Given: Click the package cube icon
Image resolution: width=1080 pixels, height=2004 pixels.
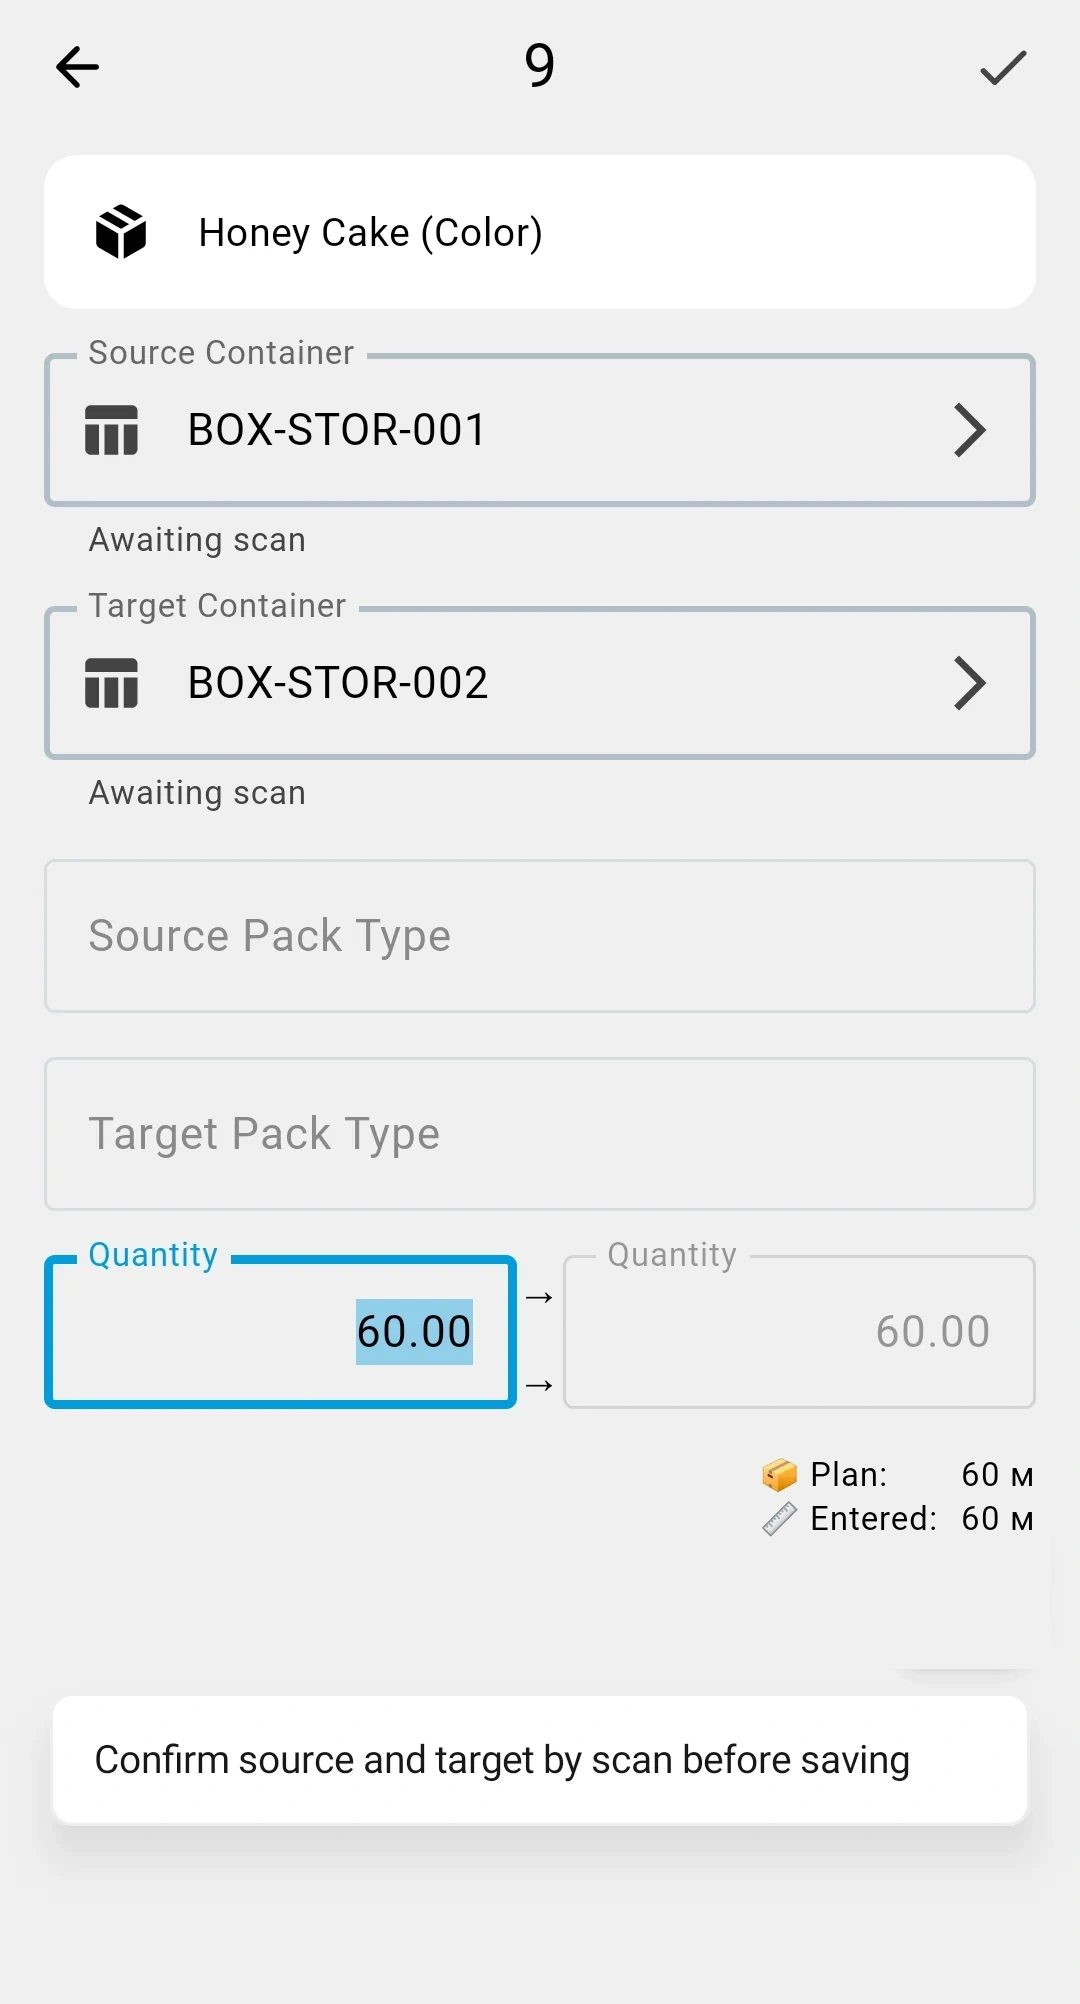Looking at the screenshot, I should pos(121,232).
